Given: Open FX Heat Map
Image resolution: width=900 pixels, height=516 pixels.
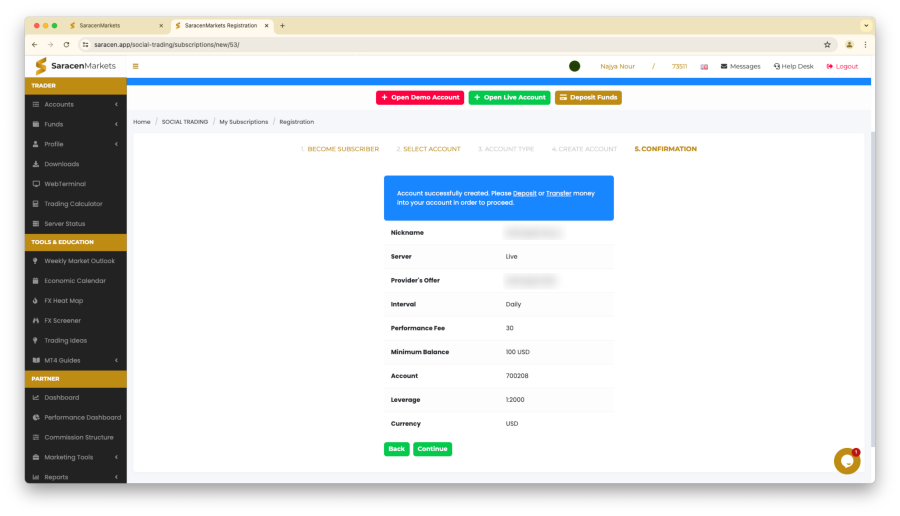Looking at the screenshot, I should [x=76, y=301].
